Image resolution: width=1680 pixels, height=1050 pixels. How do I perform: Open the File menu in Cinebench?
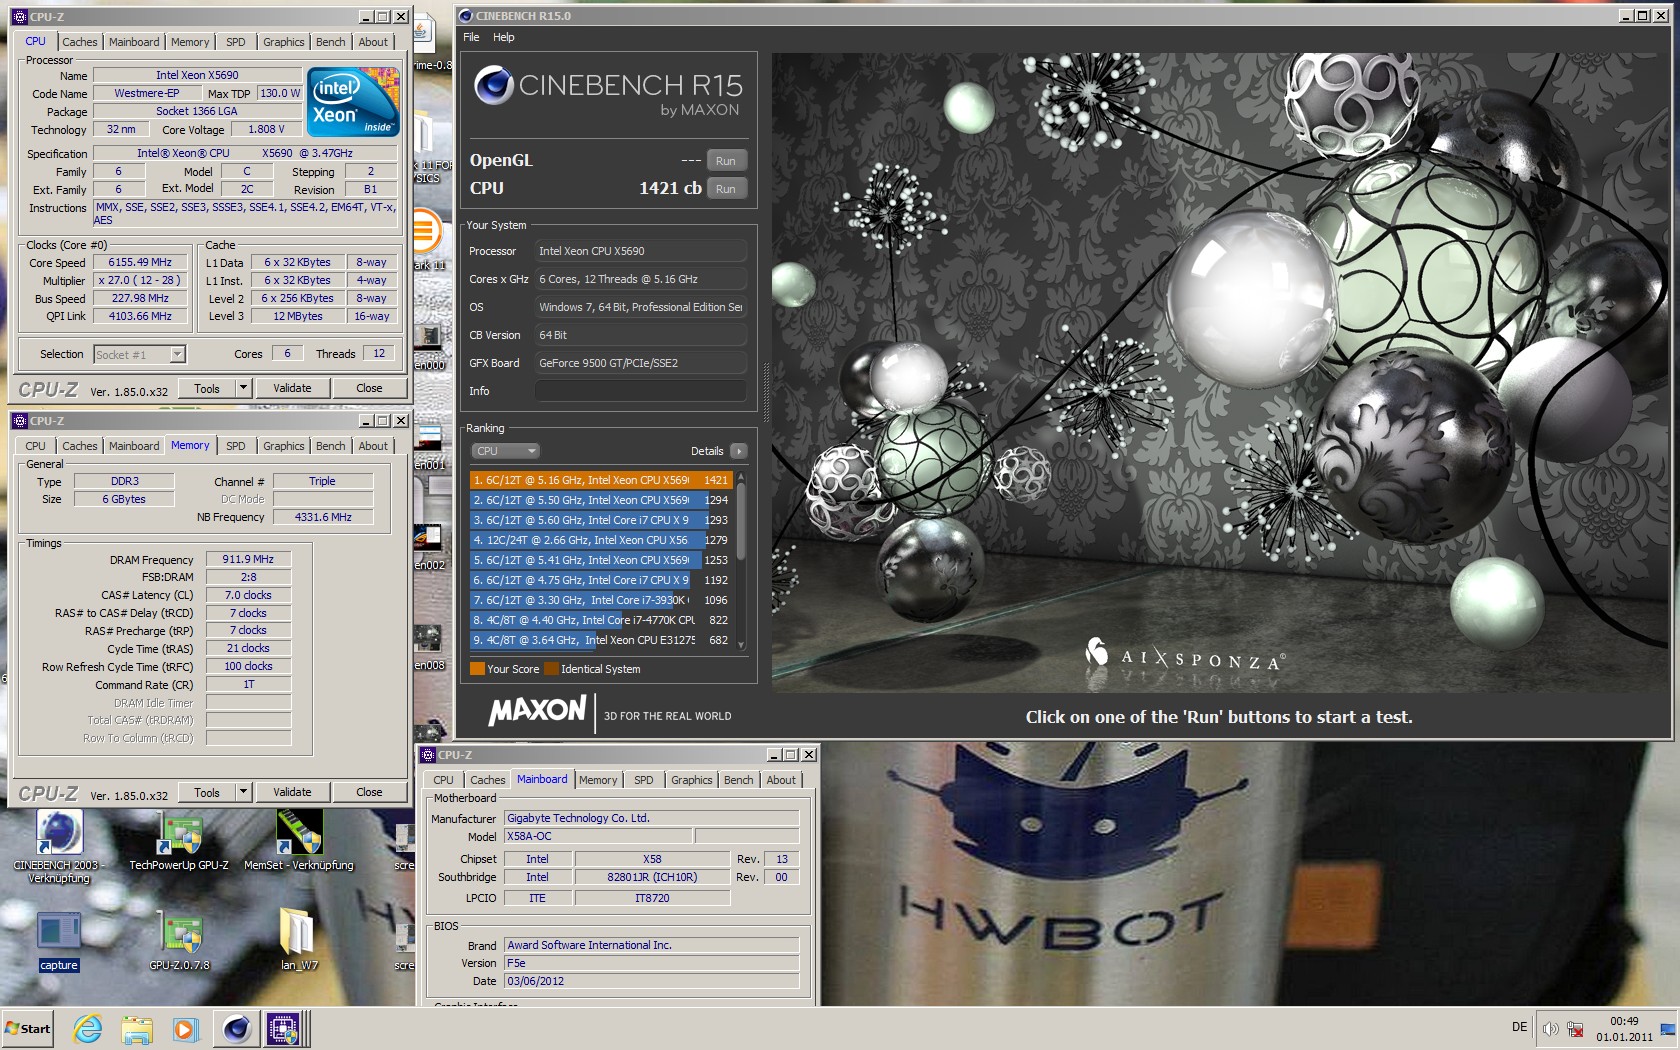[471, 37]
